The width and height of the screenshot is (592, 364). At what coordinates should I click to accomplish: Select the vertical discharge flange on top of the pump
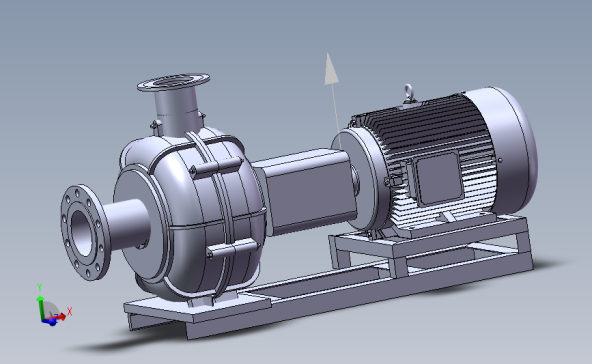coord(173,82)
